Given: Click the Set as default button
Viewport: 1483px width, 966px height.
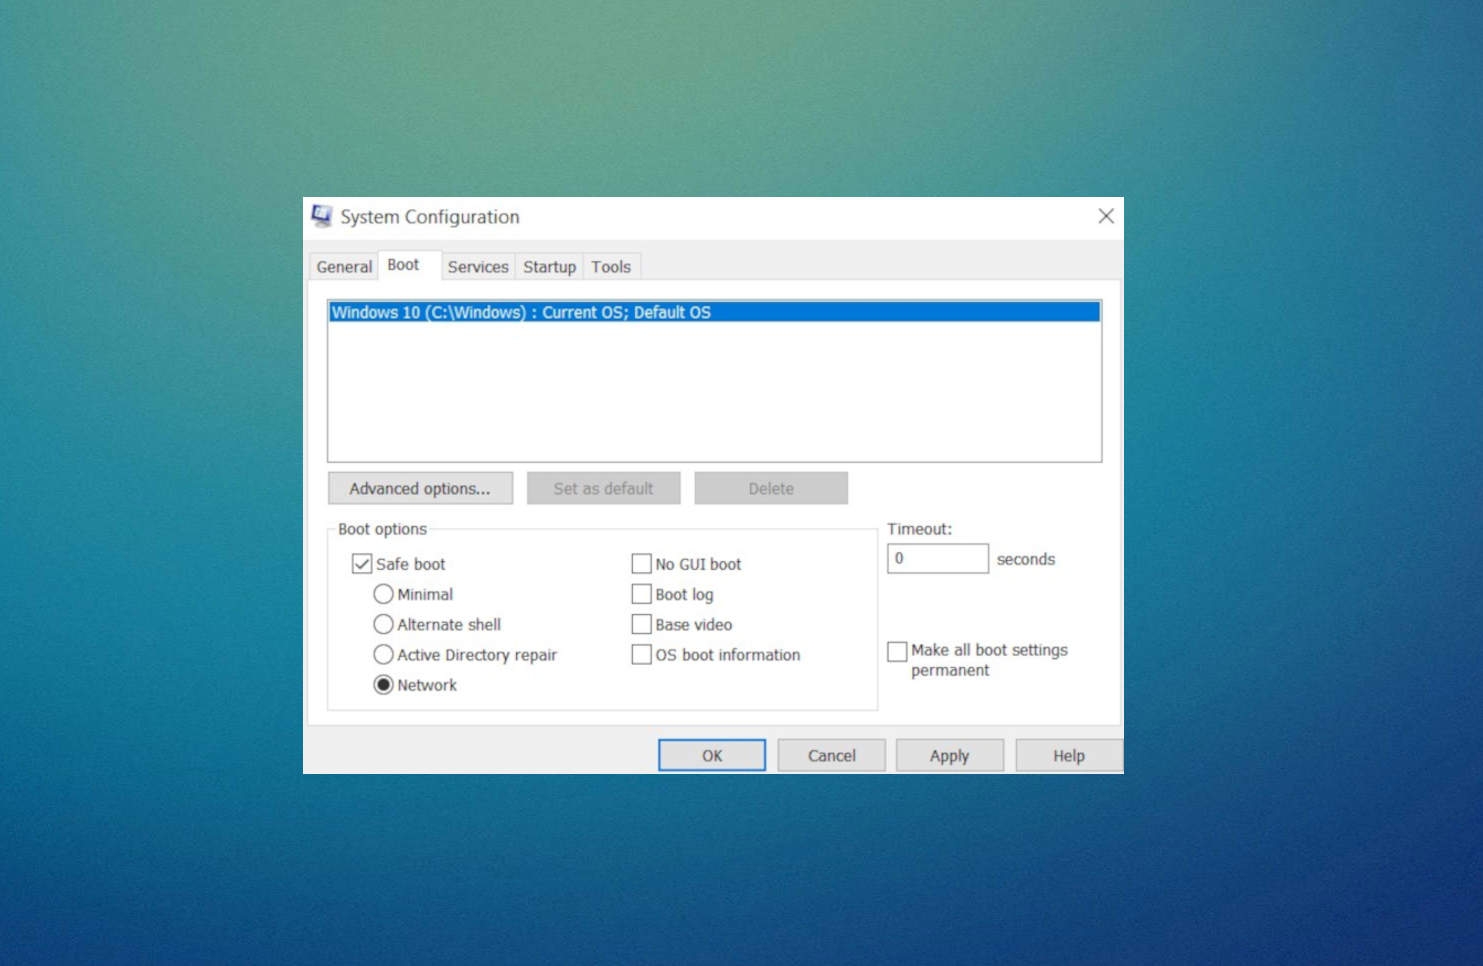Looking at the screenshot, I should 603,488.
